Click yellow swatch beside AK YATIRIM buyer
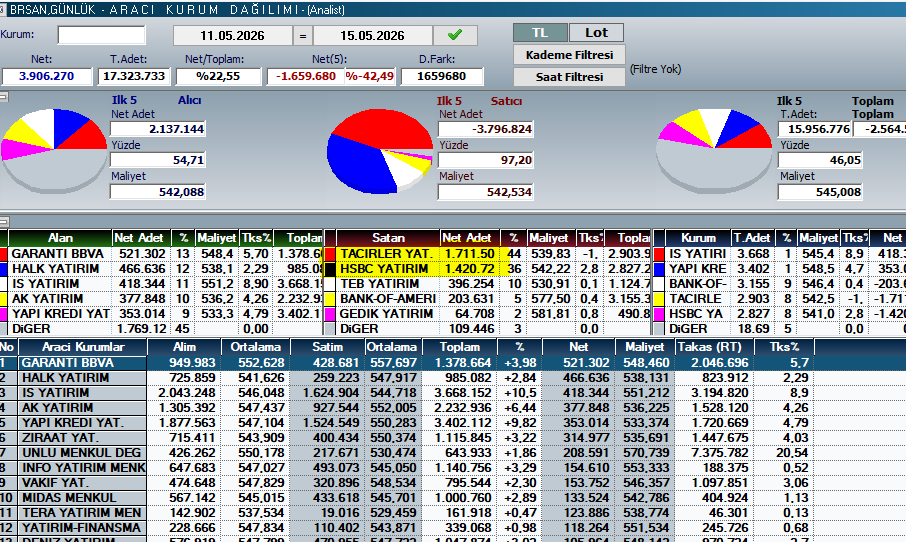The width and height of the screenshot is (906, 542). [x=3, y=299]
